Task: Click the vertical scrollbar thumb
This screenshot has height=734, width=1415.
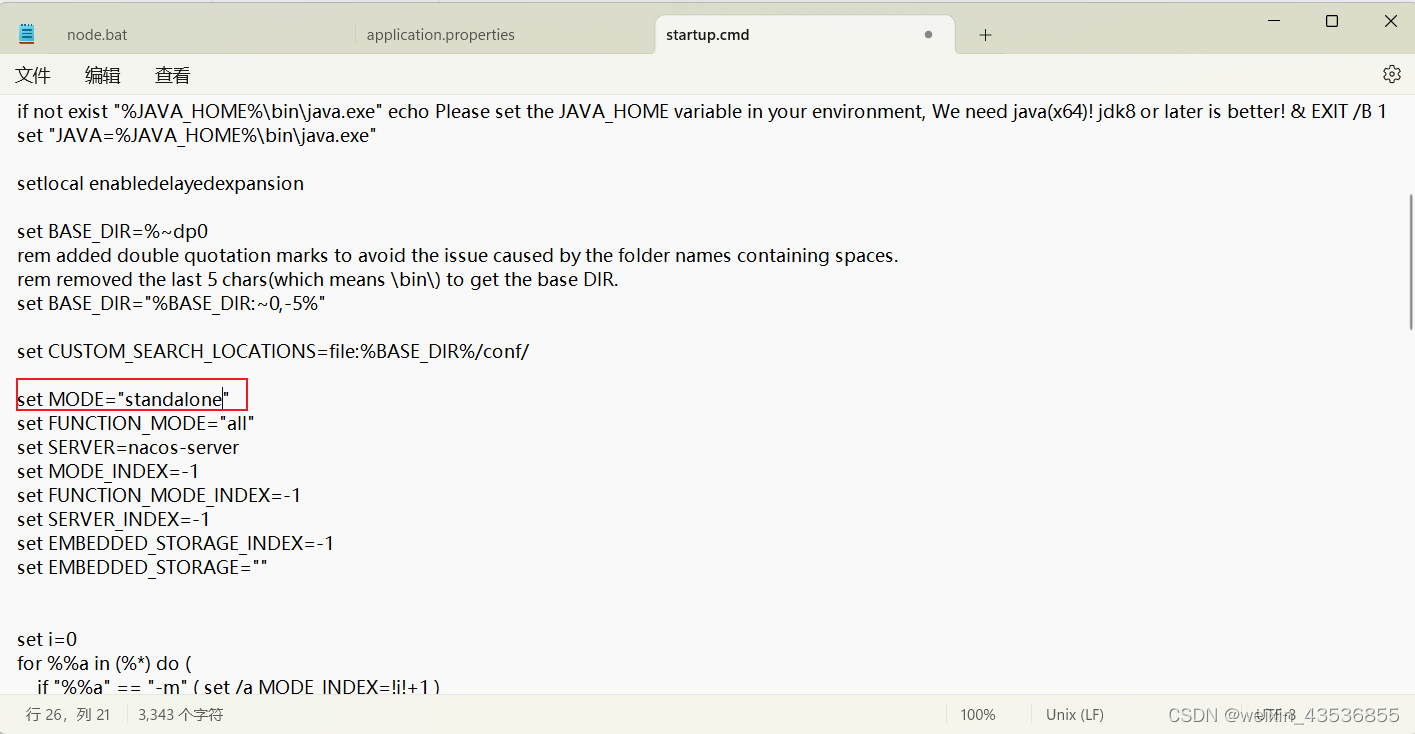Action: pos(1410,262)
